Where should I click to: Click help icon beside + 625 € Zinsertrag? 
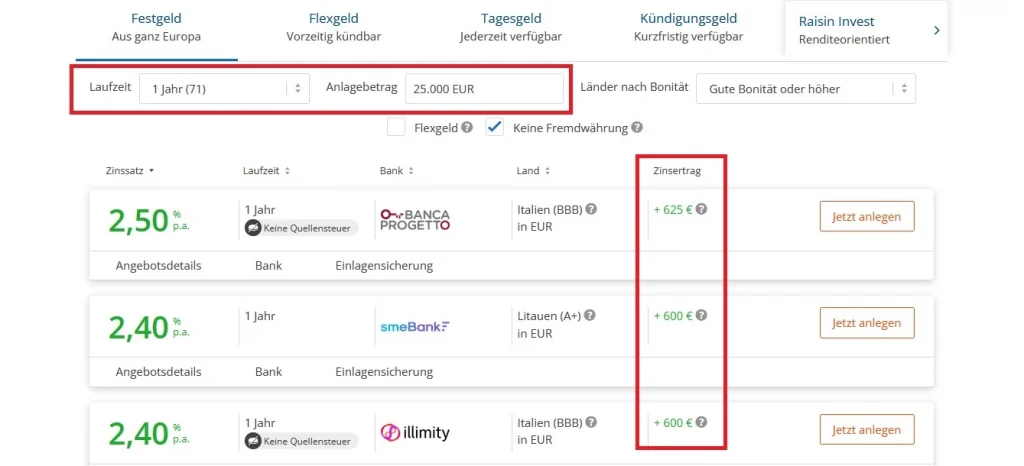701,209
